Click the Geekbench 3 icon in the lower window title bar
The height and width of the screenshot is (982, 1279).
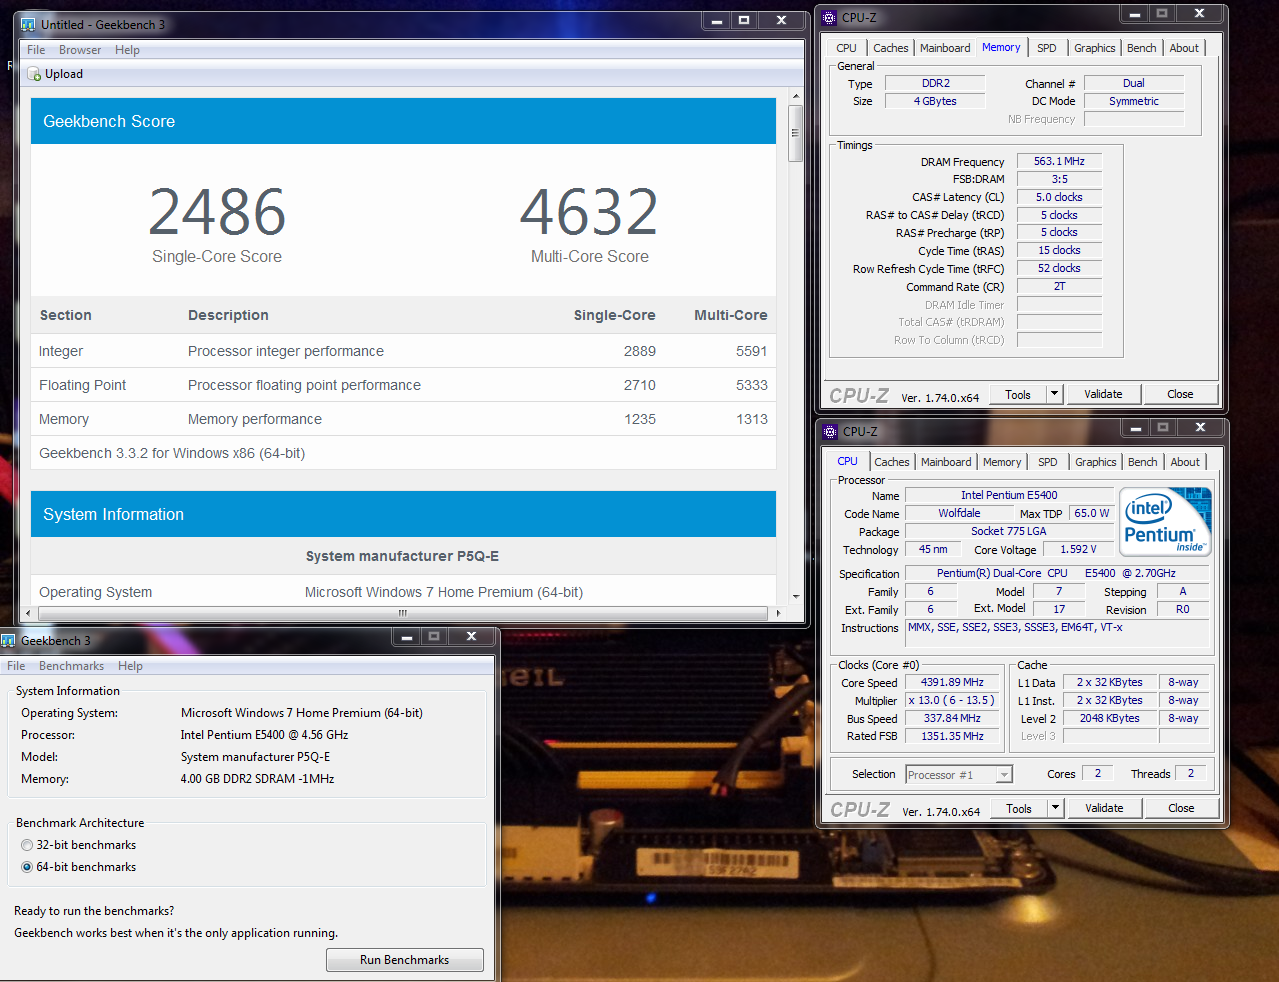9,640
